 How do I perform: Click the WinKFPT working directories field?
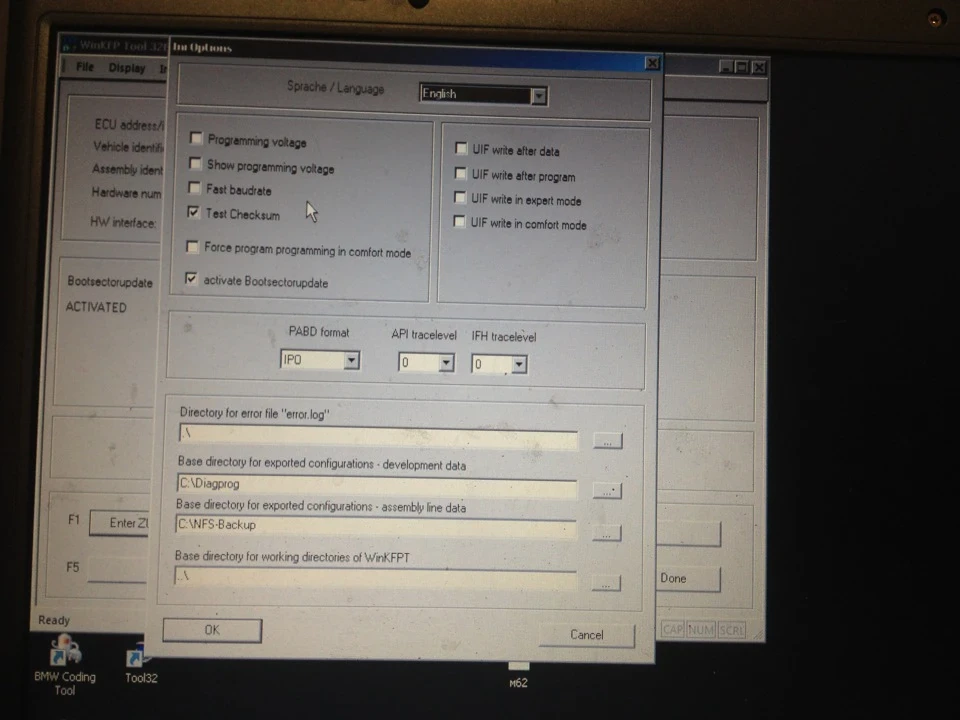[x=375, y=578]
